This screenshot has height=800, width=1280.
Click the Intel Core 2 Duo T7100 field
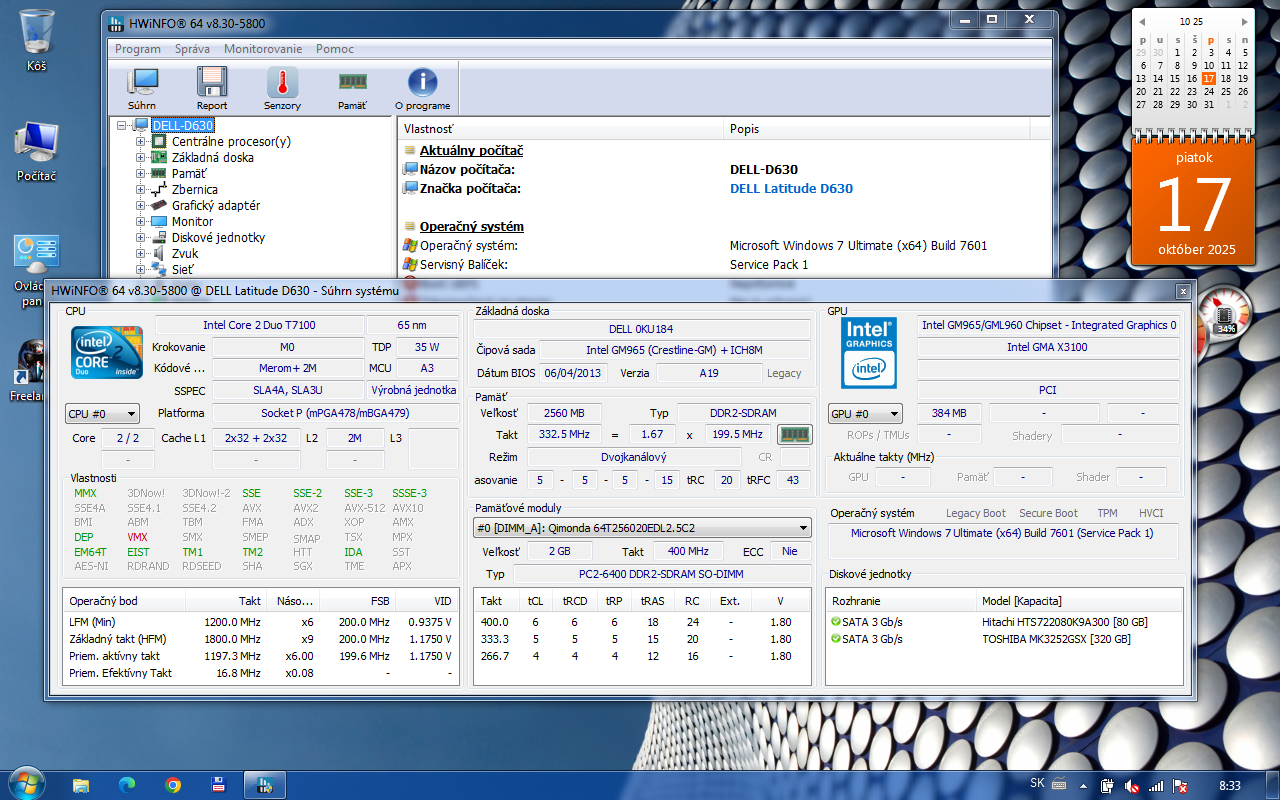259,325
